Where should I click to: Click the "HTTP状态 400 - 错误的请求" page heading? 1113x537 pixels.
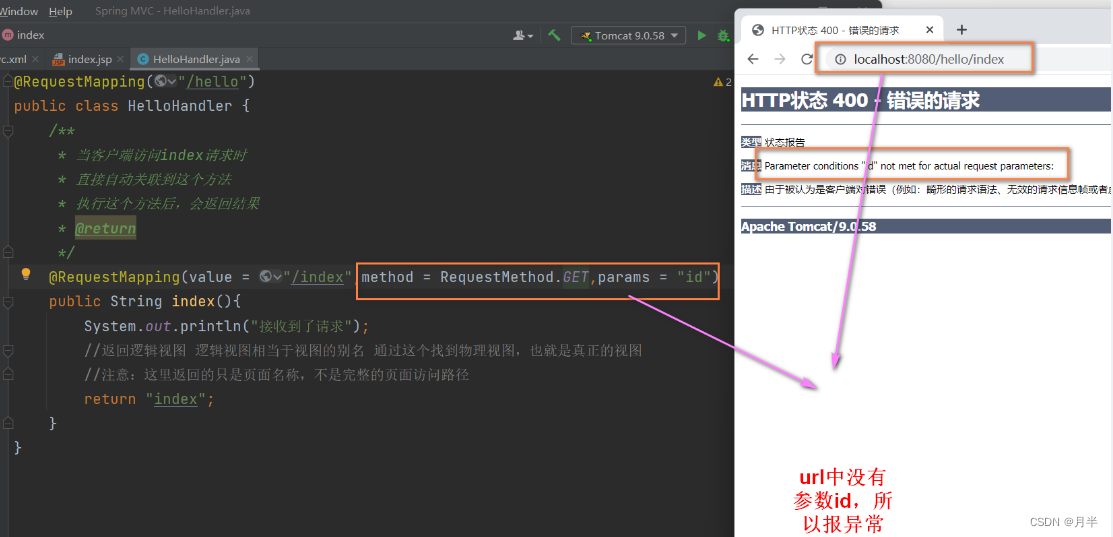click(860, 100)
